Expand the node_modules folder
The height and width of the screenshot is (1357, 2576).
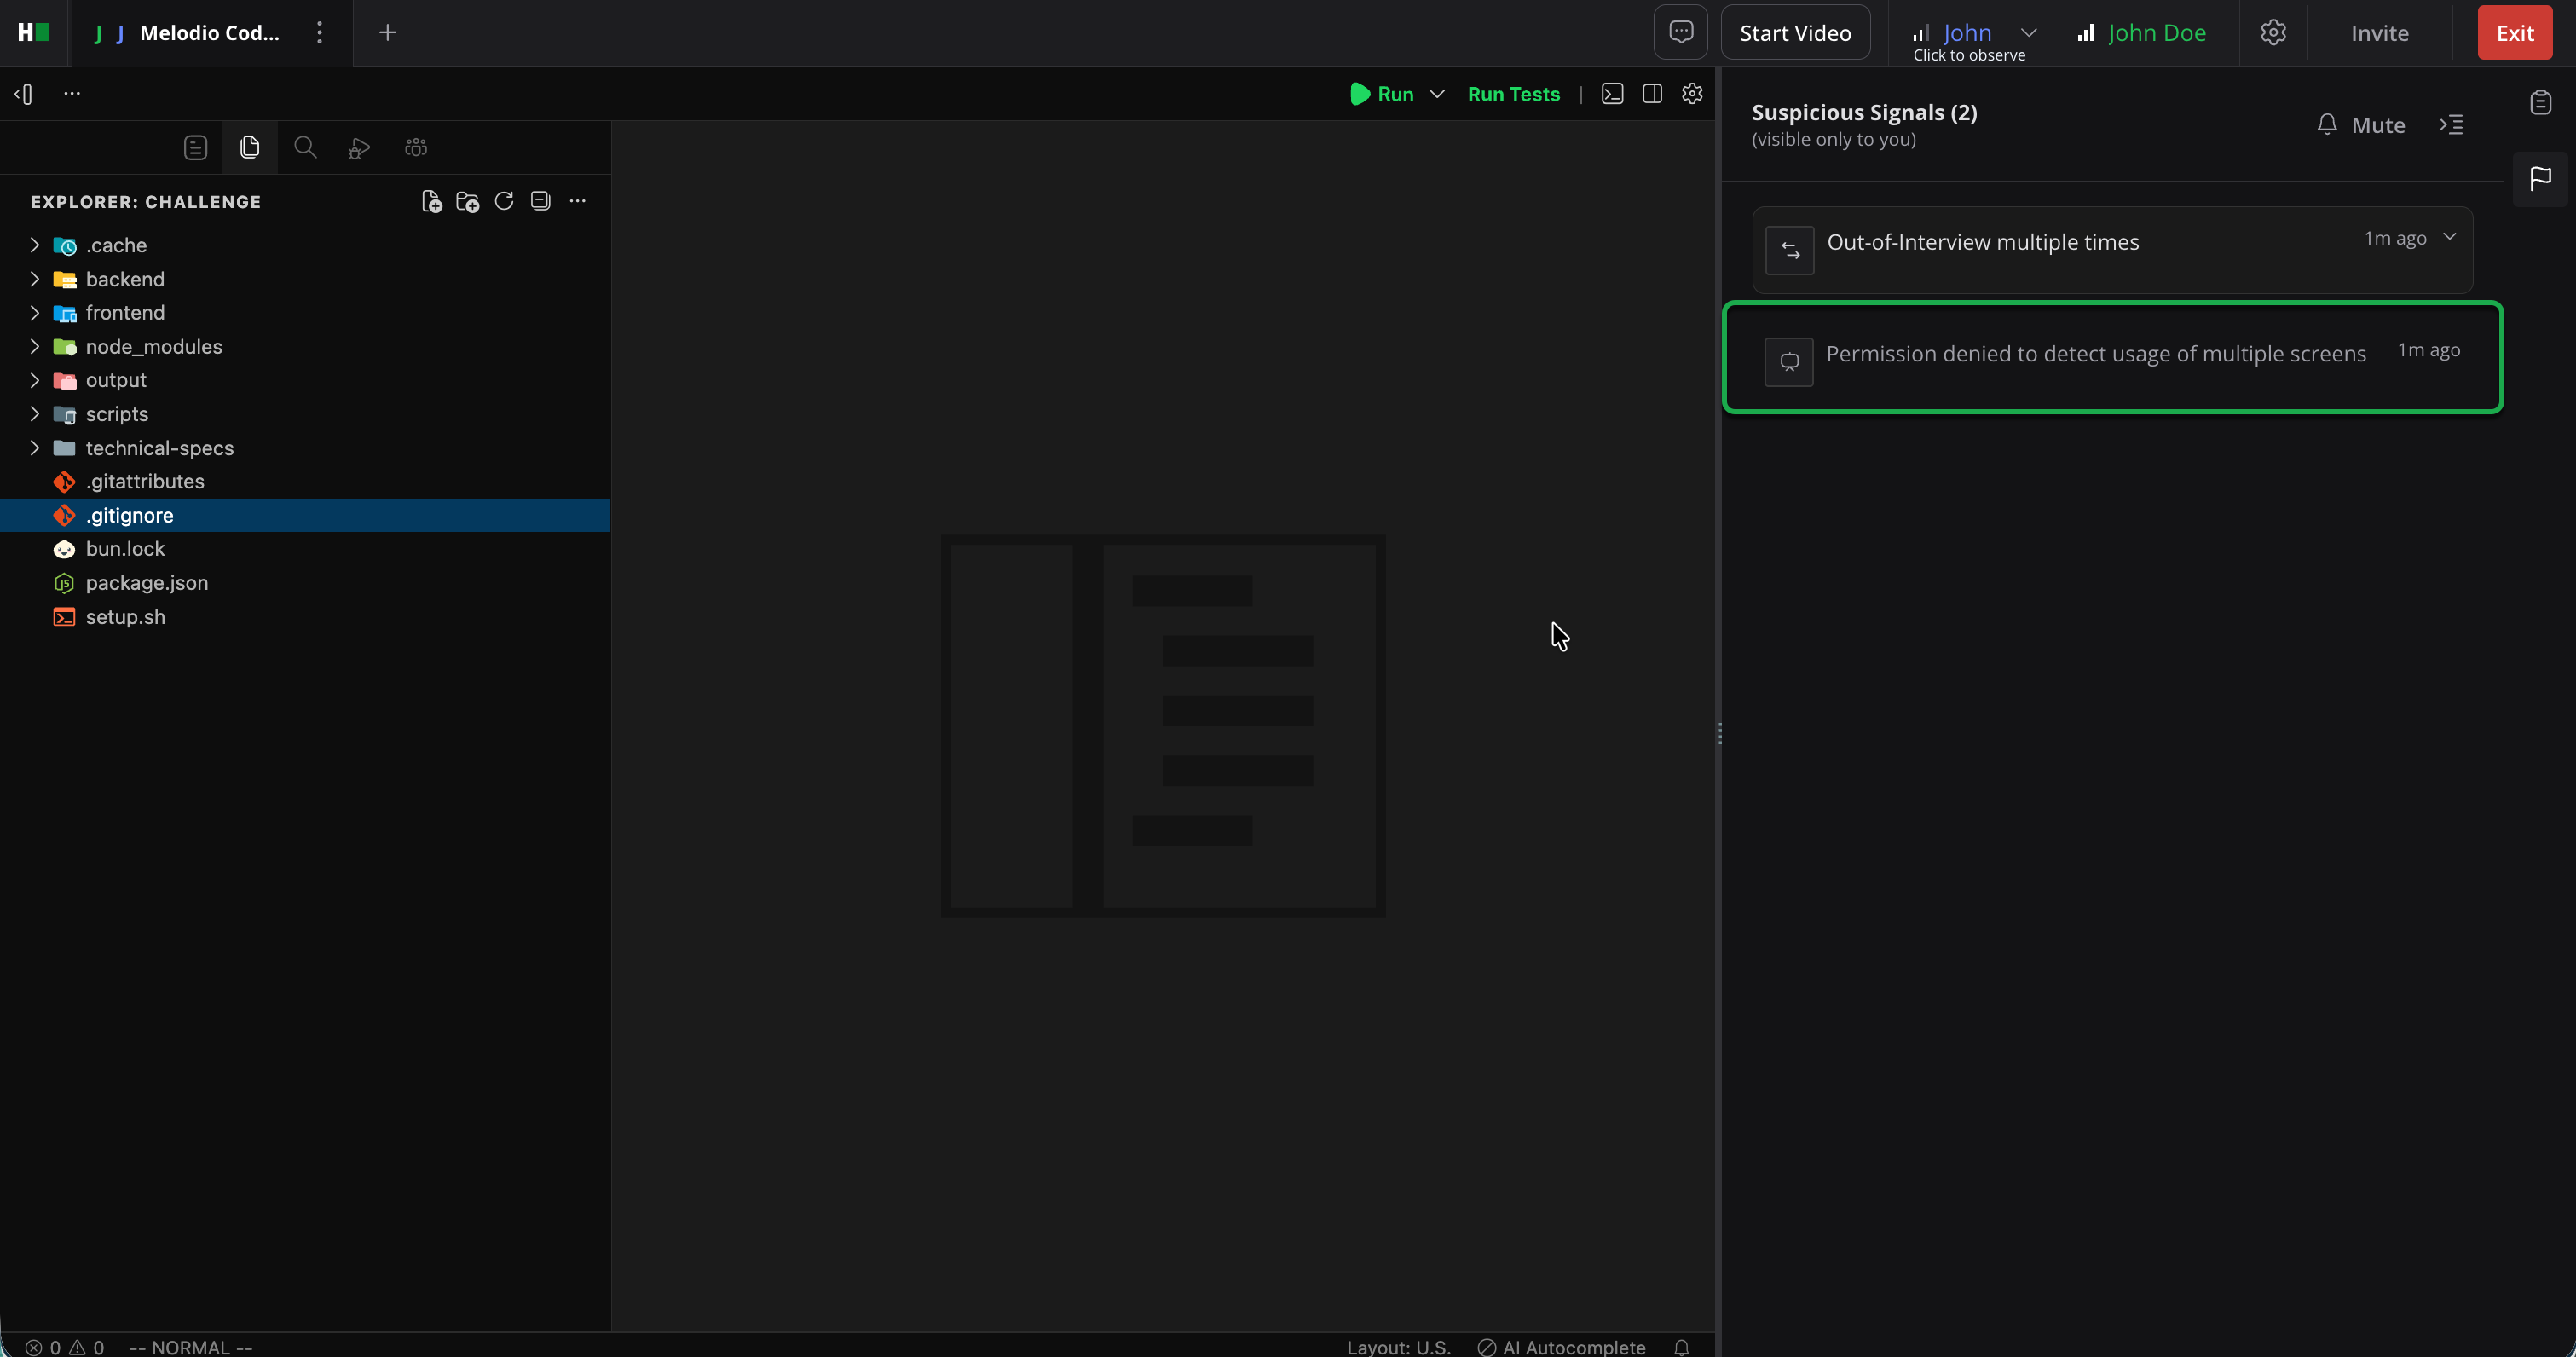[305, 347]
